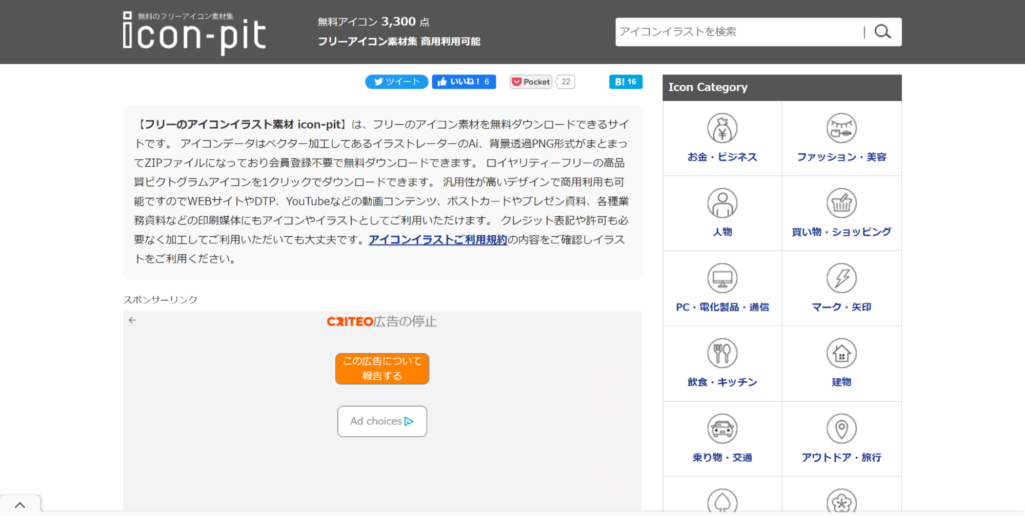Save the page with the Pocket button
The image size is (1025, 516).
pyautogui.click(x=531, y=82)
